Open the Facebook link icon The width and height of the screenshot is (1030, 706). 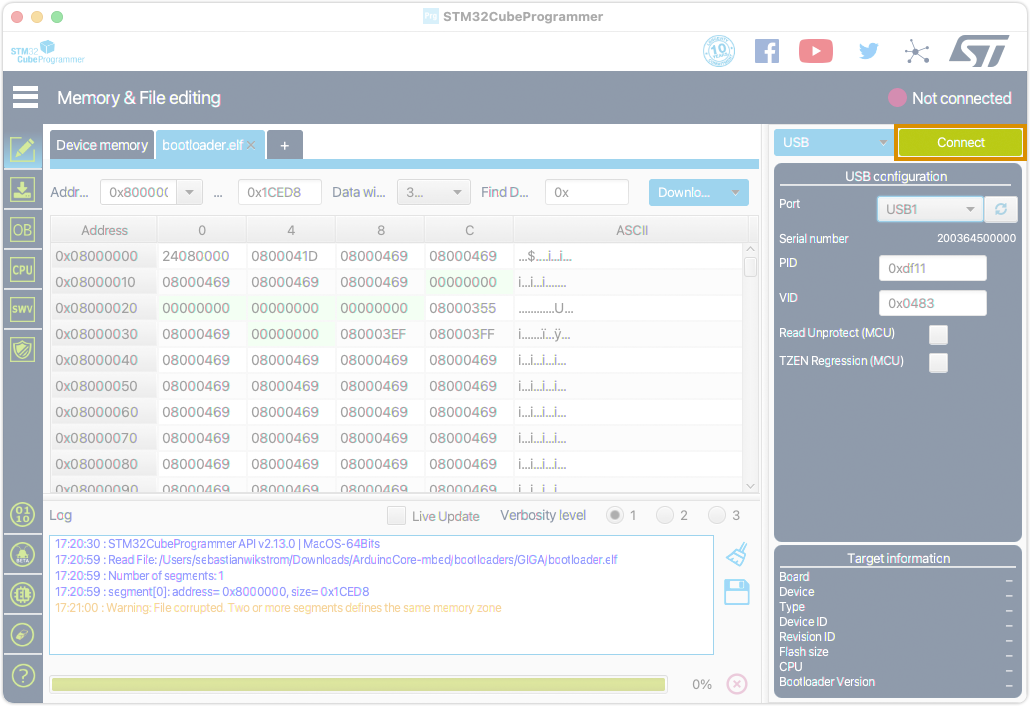[x=767, y=51]
